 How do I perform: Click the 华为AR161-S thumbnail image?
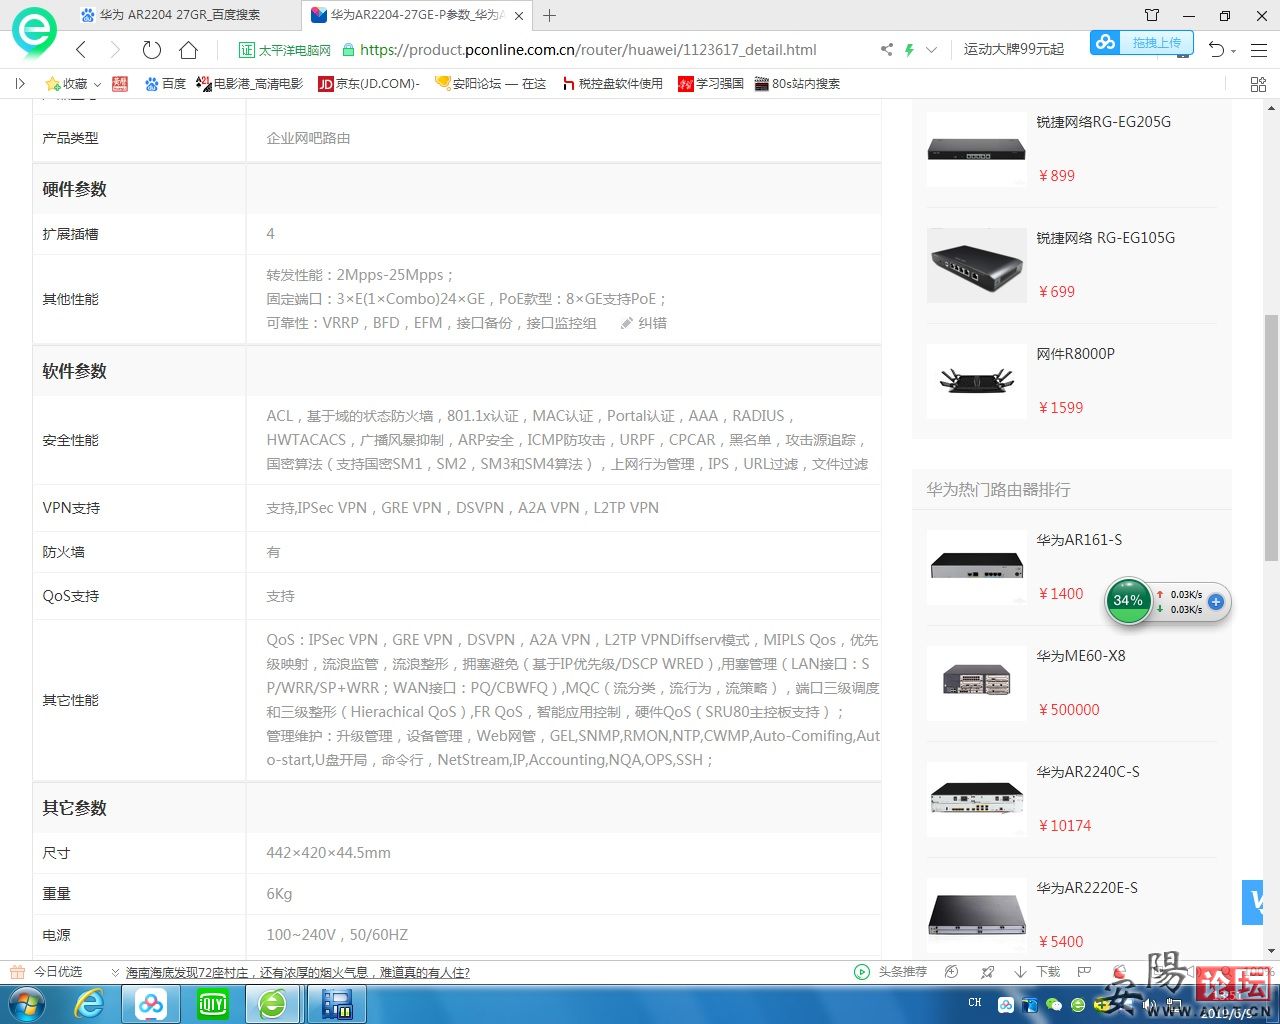point(977,567)
